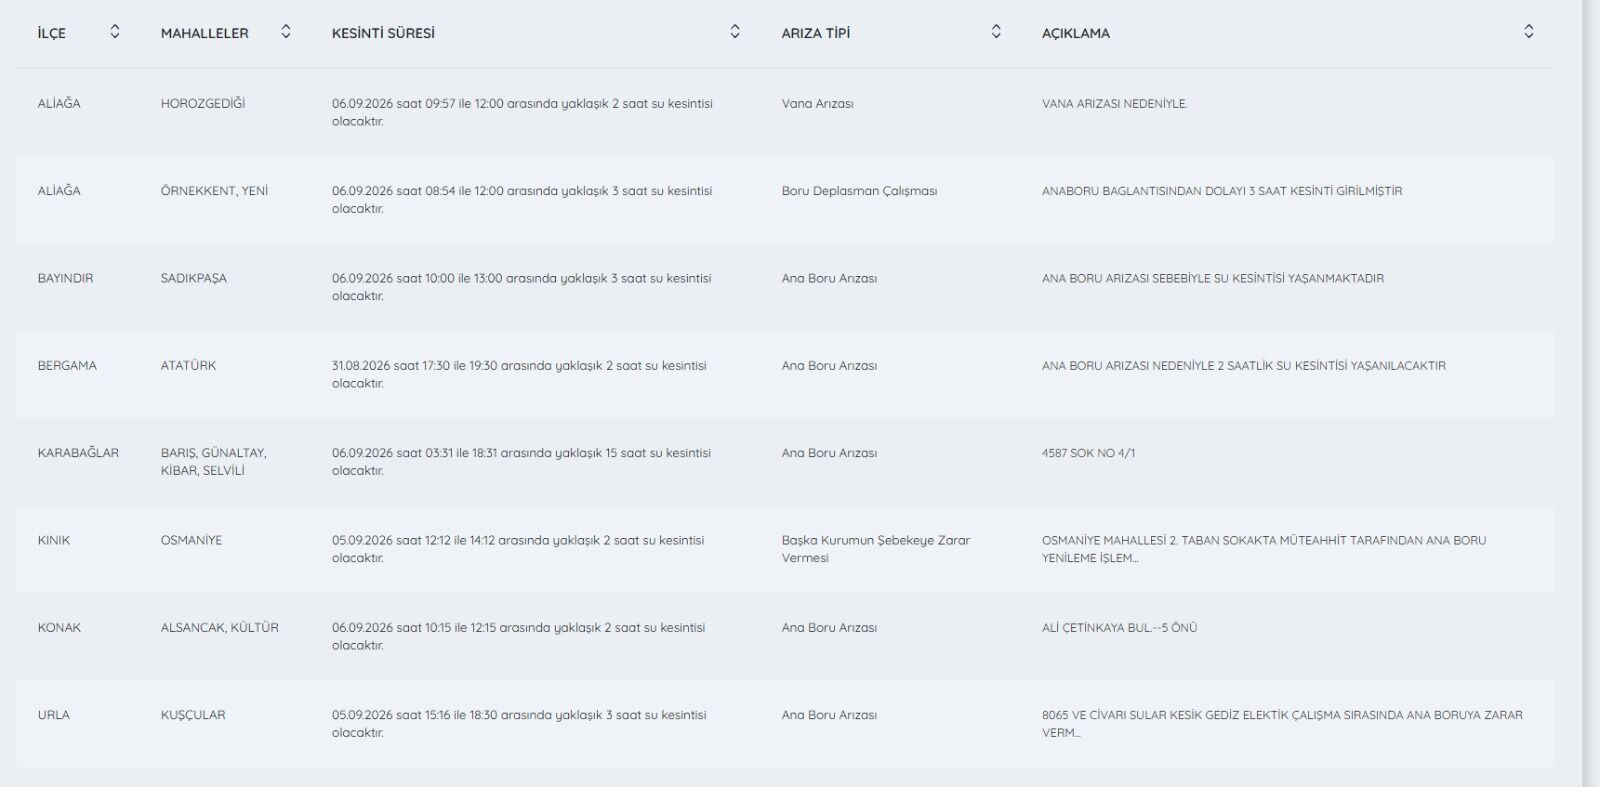Click the BAYINDIR district cell
The width and height of the screenshot is (1600, 787).
pyautogui.click(x=65, y=278)
